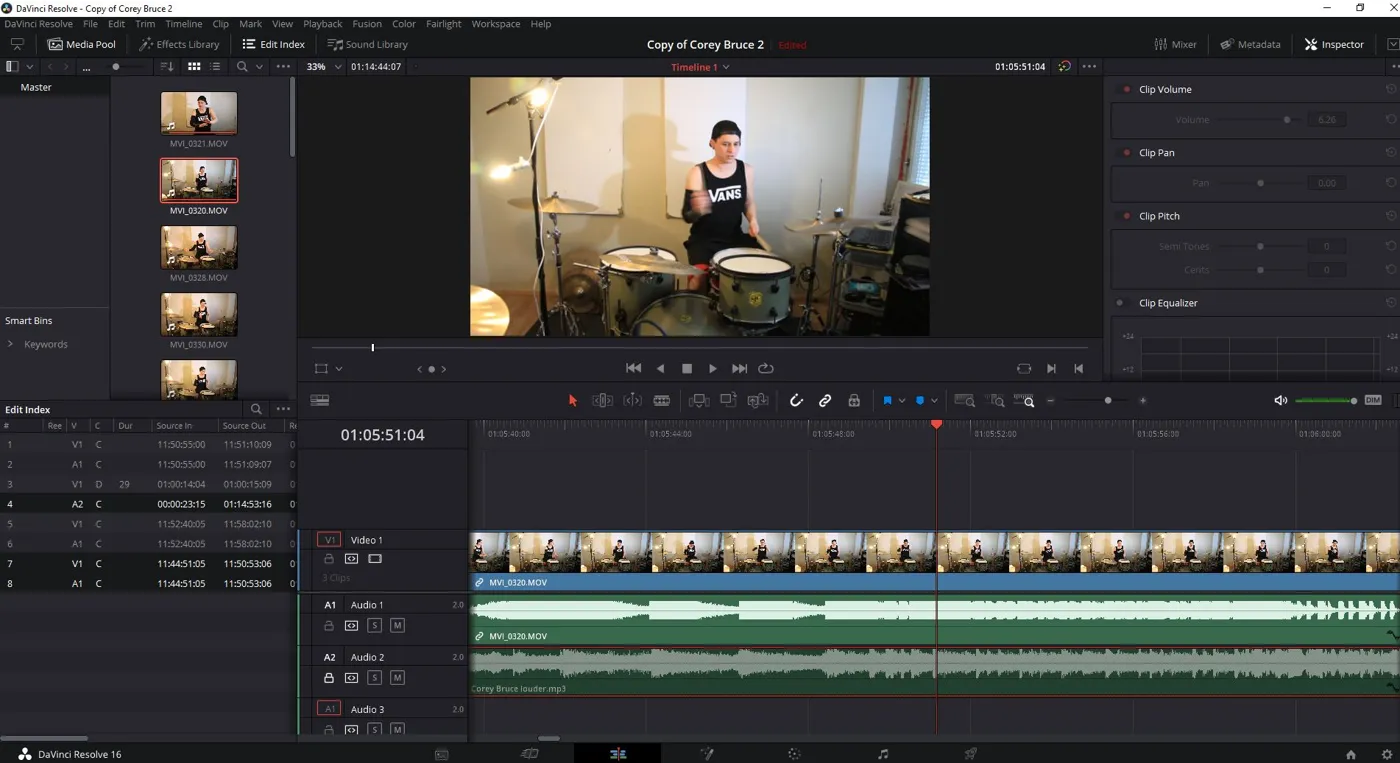Image resolution: width=1400 pixels, height=763 pixels.
Task: Select the arrow Selection Mode tool
Action: coord(573,400)
